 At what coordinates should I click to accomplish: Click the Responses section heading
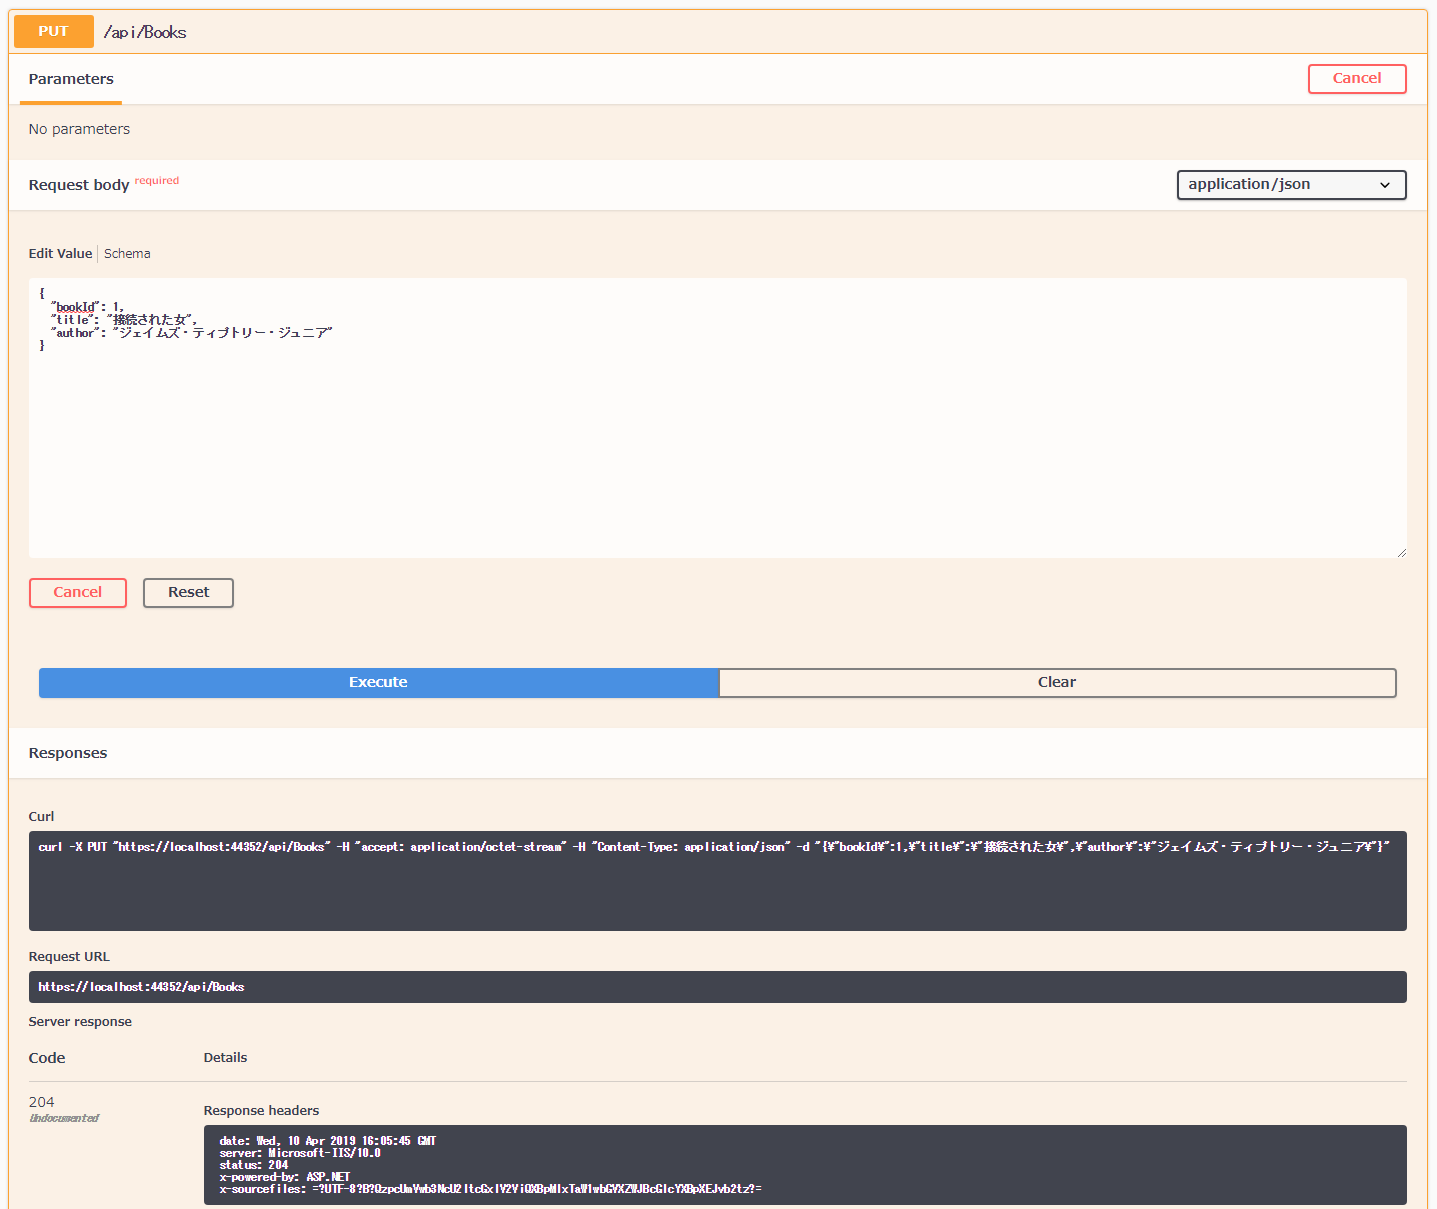pos(68,753)
